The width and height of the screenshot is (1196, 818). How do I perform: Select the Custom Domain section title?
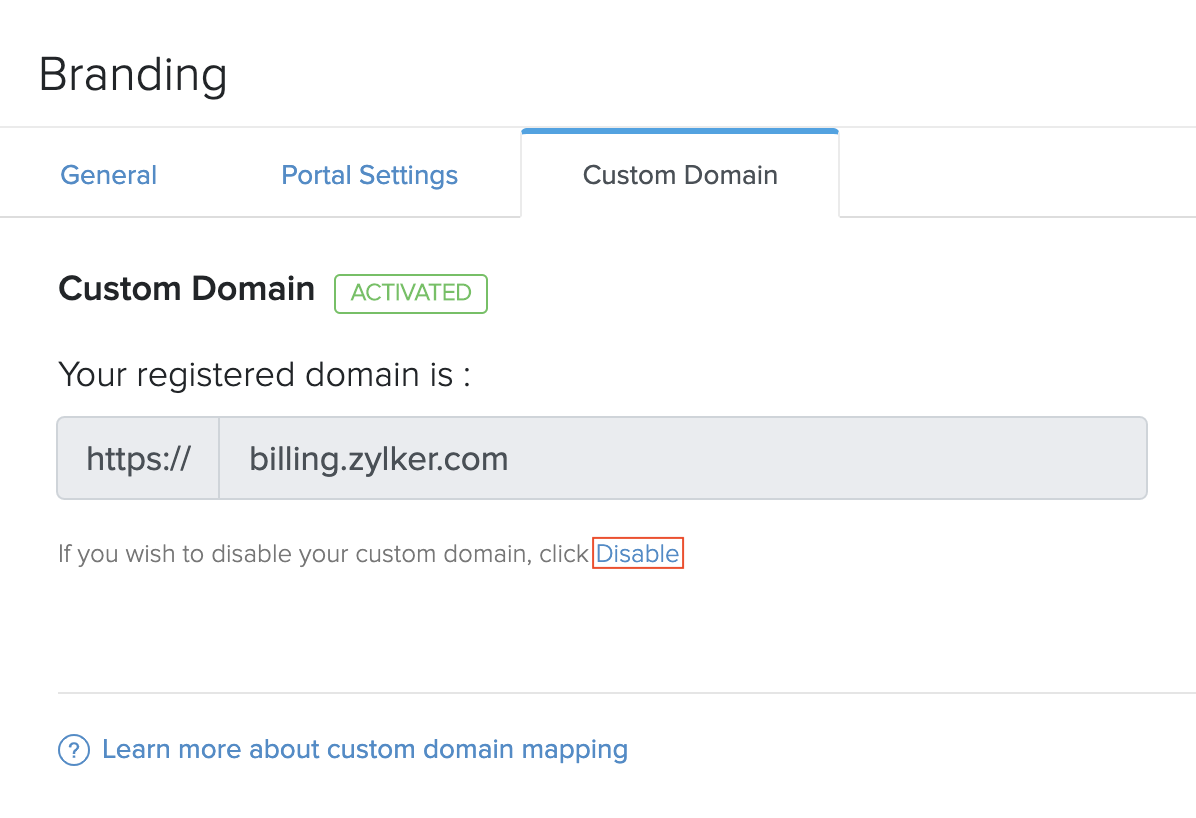[x=186, y=289]
